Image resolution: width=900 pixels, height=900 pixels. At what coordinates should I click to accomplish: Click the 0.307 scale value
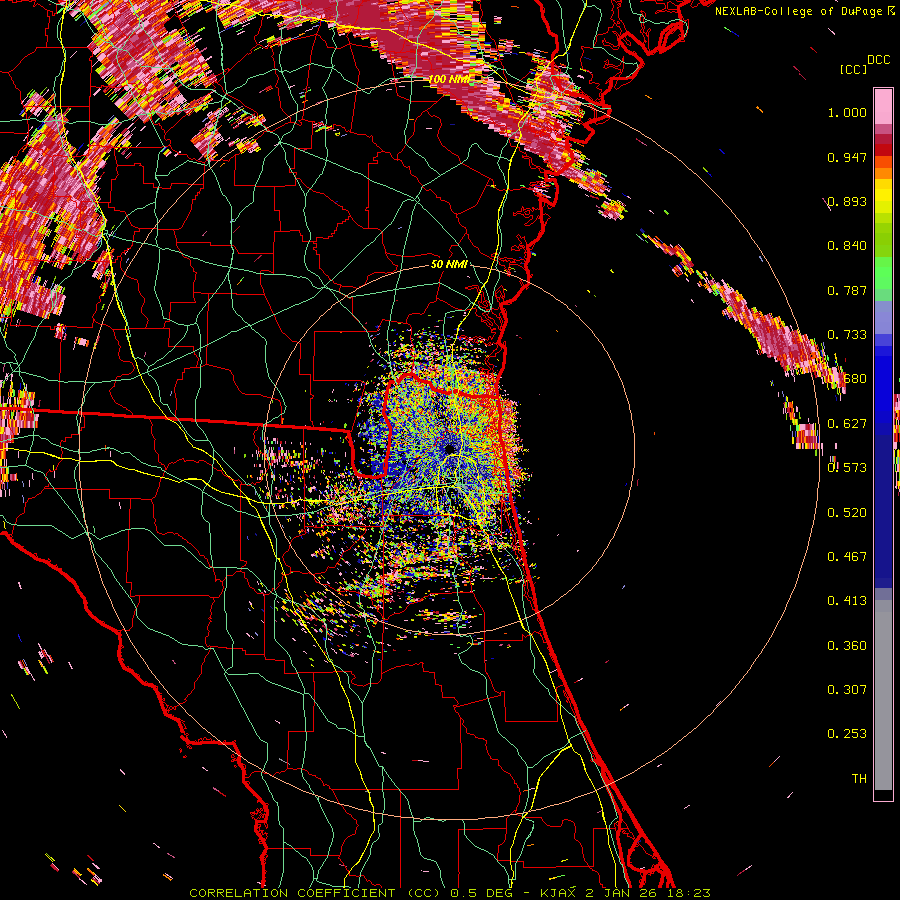click(847, 690)
